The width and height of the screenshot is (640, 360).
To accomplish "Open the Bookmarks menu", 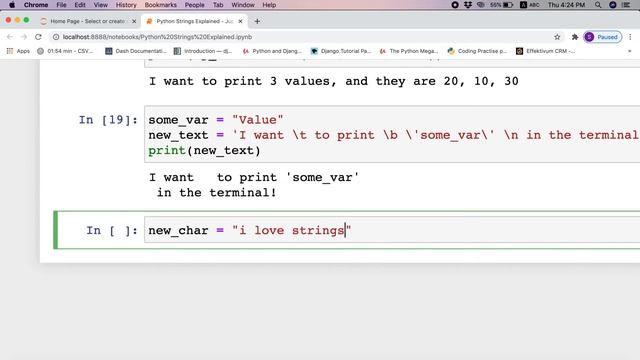I will click(160, 5).
